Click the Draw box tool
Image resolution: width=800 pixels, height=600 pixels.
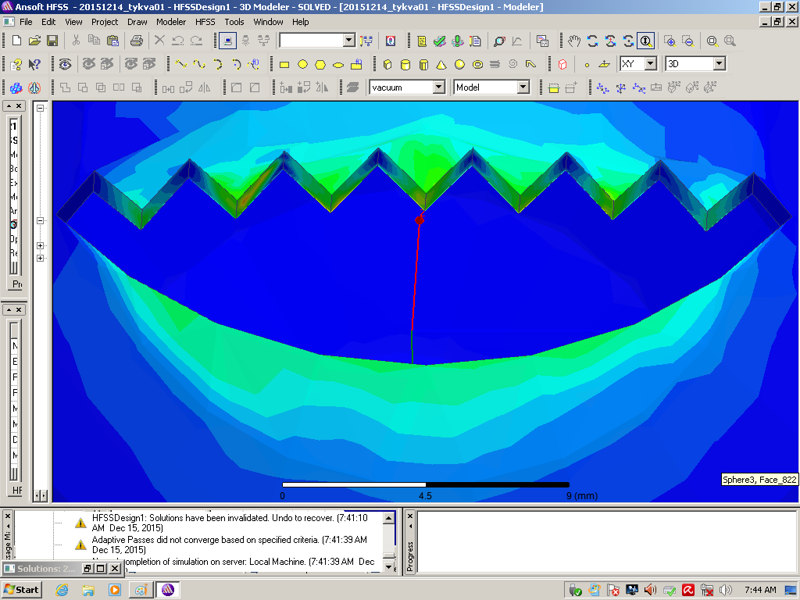[388, 64]
